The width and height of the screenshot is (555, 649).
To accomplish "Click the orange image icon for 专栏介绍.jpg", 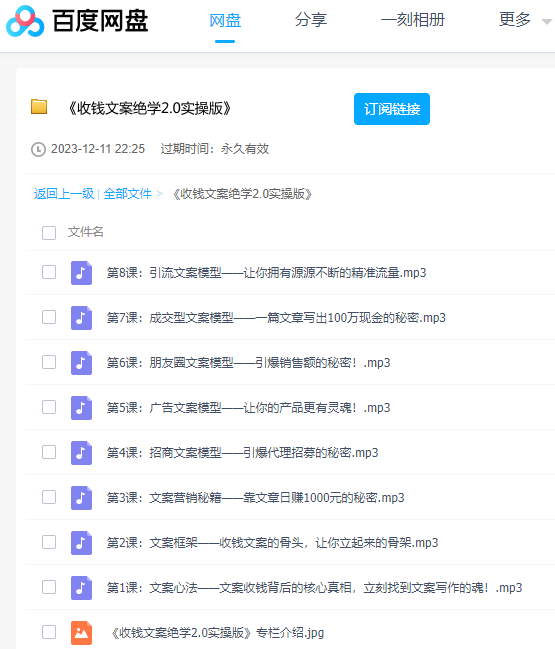I will 81,633.
